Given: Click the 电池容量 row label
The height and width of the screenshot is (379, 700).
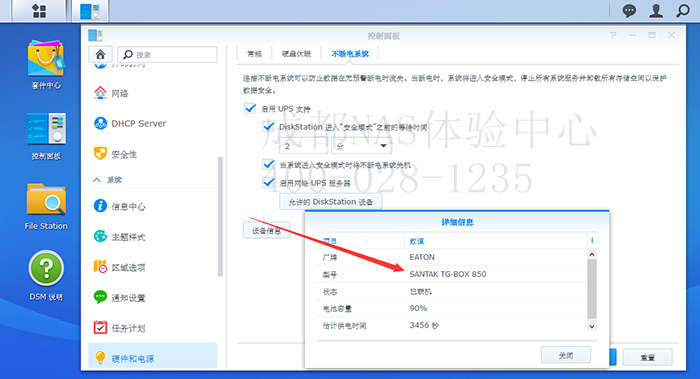Looking at the screenshot, I should [x=337, y=308].
